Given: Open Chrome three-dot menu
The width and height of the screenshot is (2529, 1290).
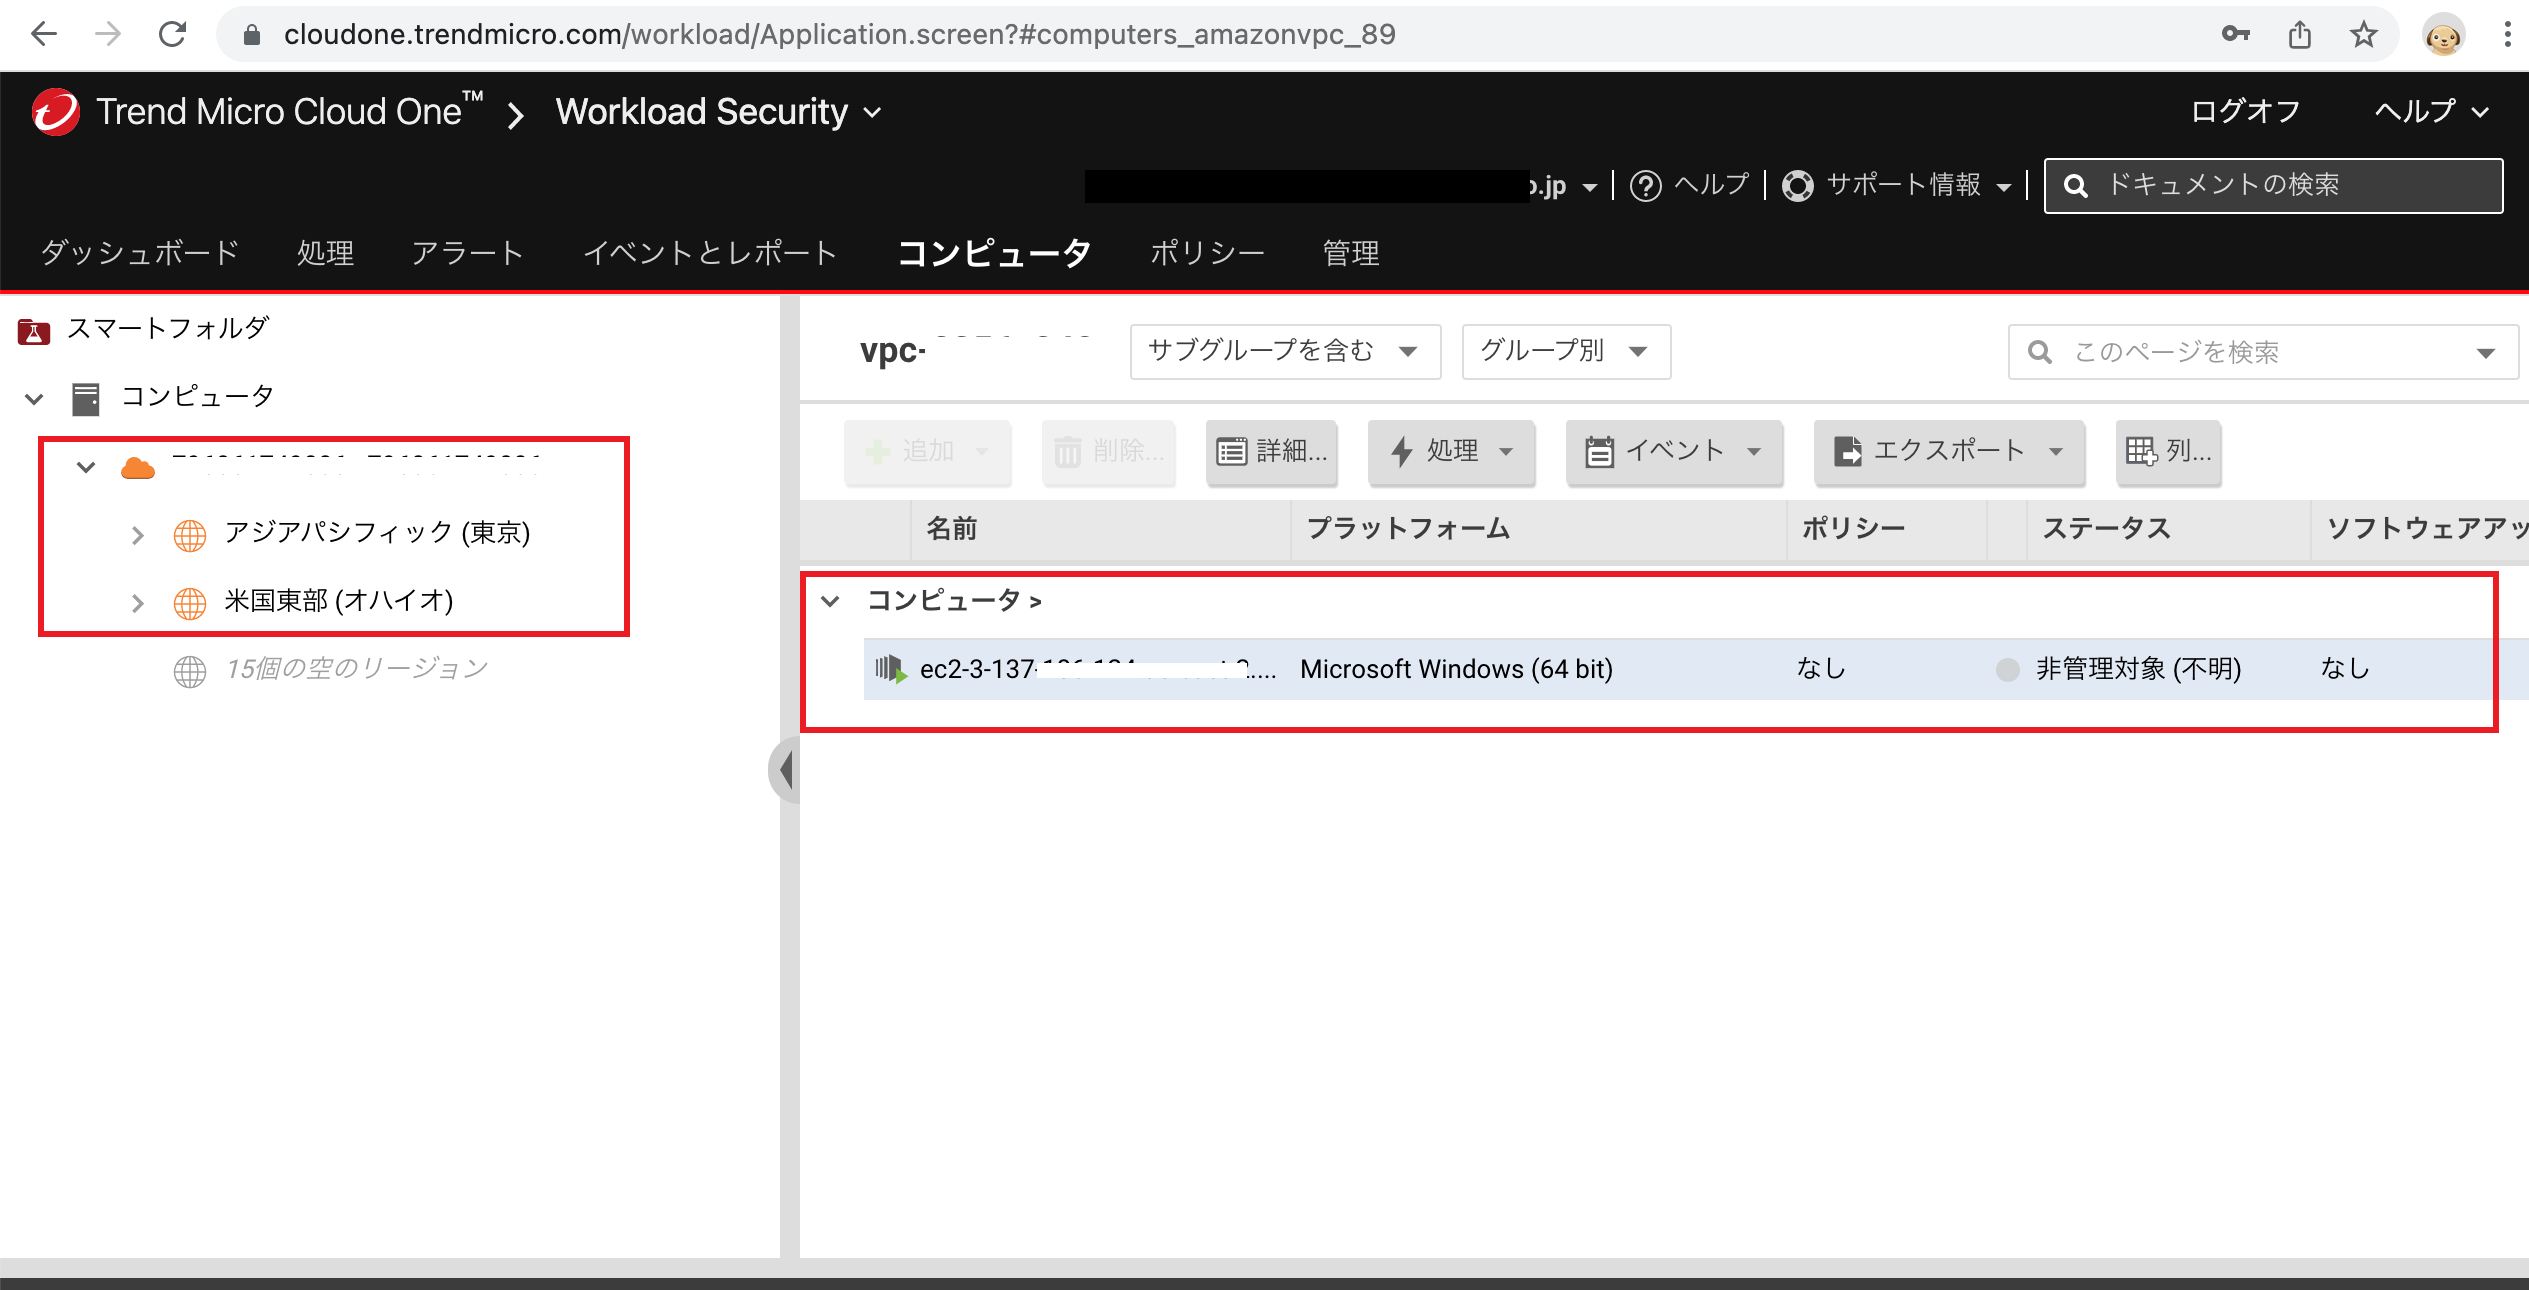Looking at the screenshot, I should (2507, 34).
